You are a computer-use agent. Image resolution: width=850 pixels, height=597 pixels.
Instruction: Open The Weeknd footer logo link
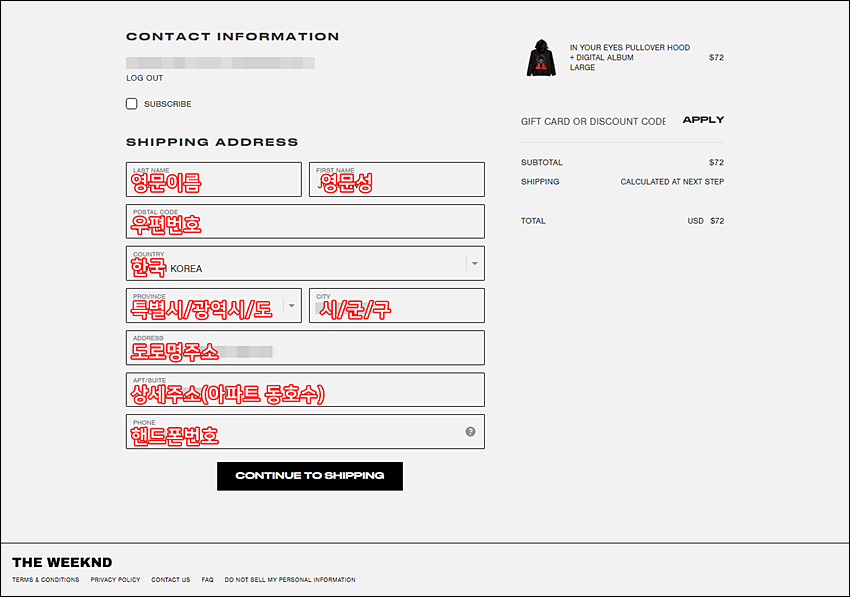point(62,562)
